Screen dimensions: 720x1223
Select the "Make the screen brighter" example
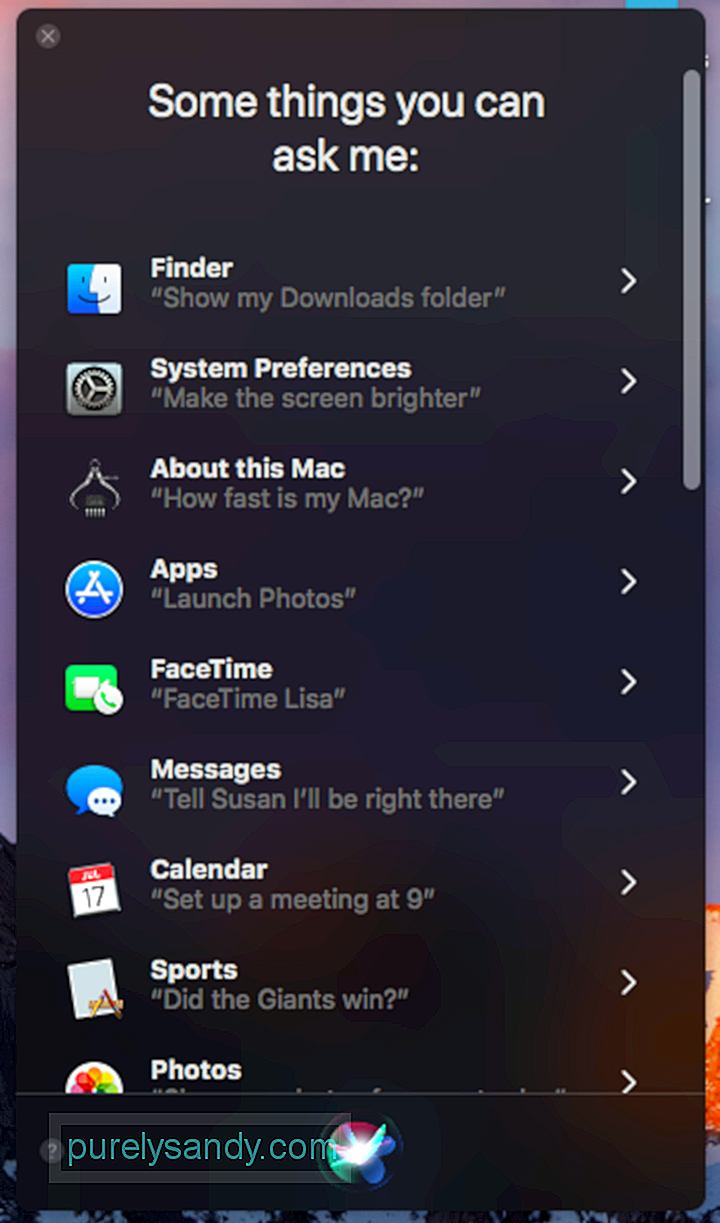point(316,398)
